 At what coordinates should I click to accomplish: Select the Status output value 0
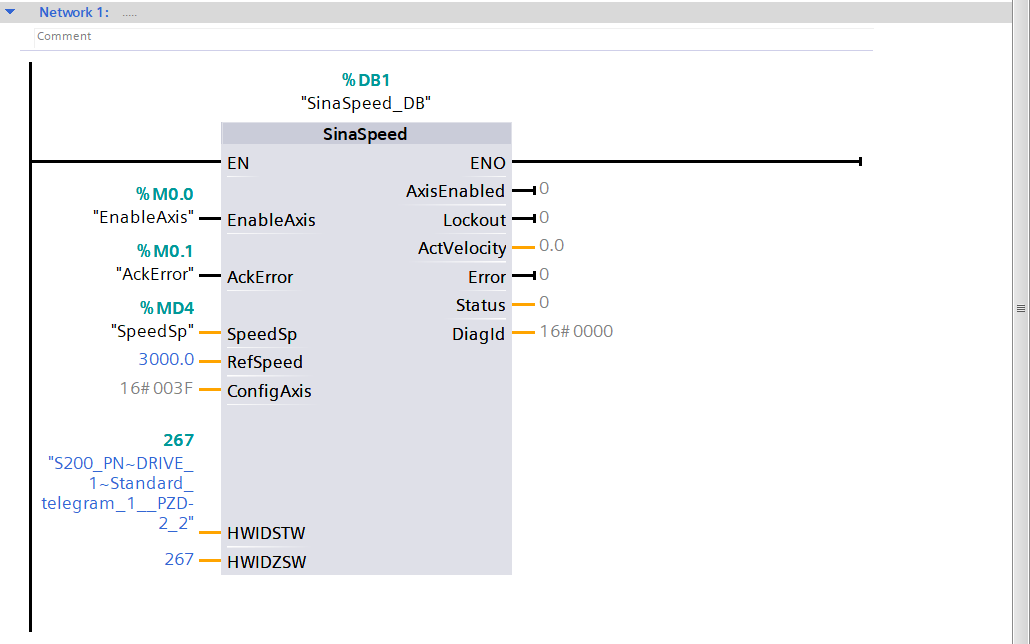pos(544,303)
